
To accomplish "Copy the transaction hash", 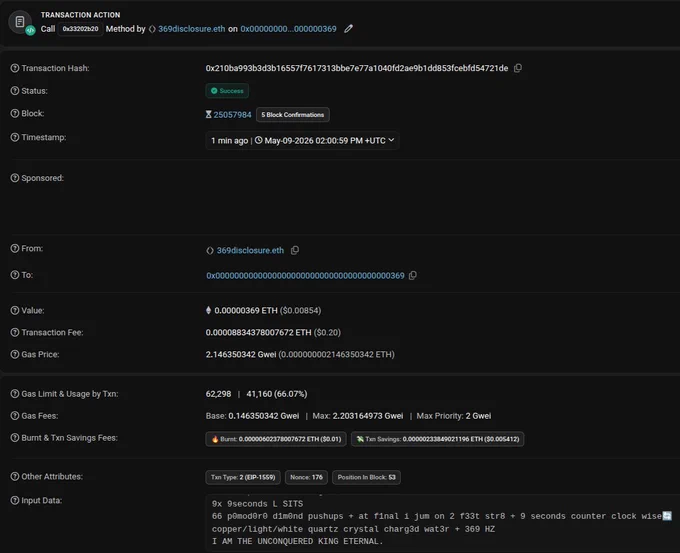I will [x=518, y=68].
